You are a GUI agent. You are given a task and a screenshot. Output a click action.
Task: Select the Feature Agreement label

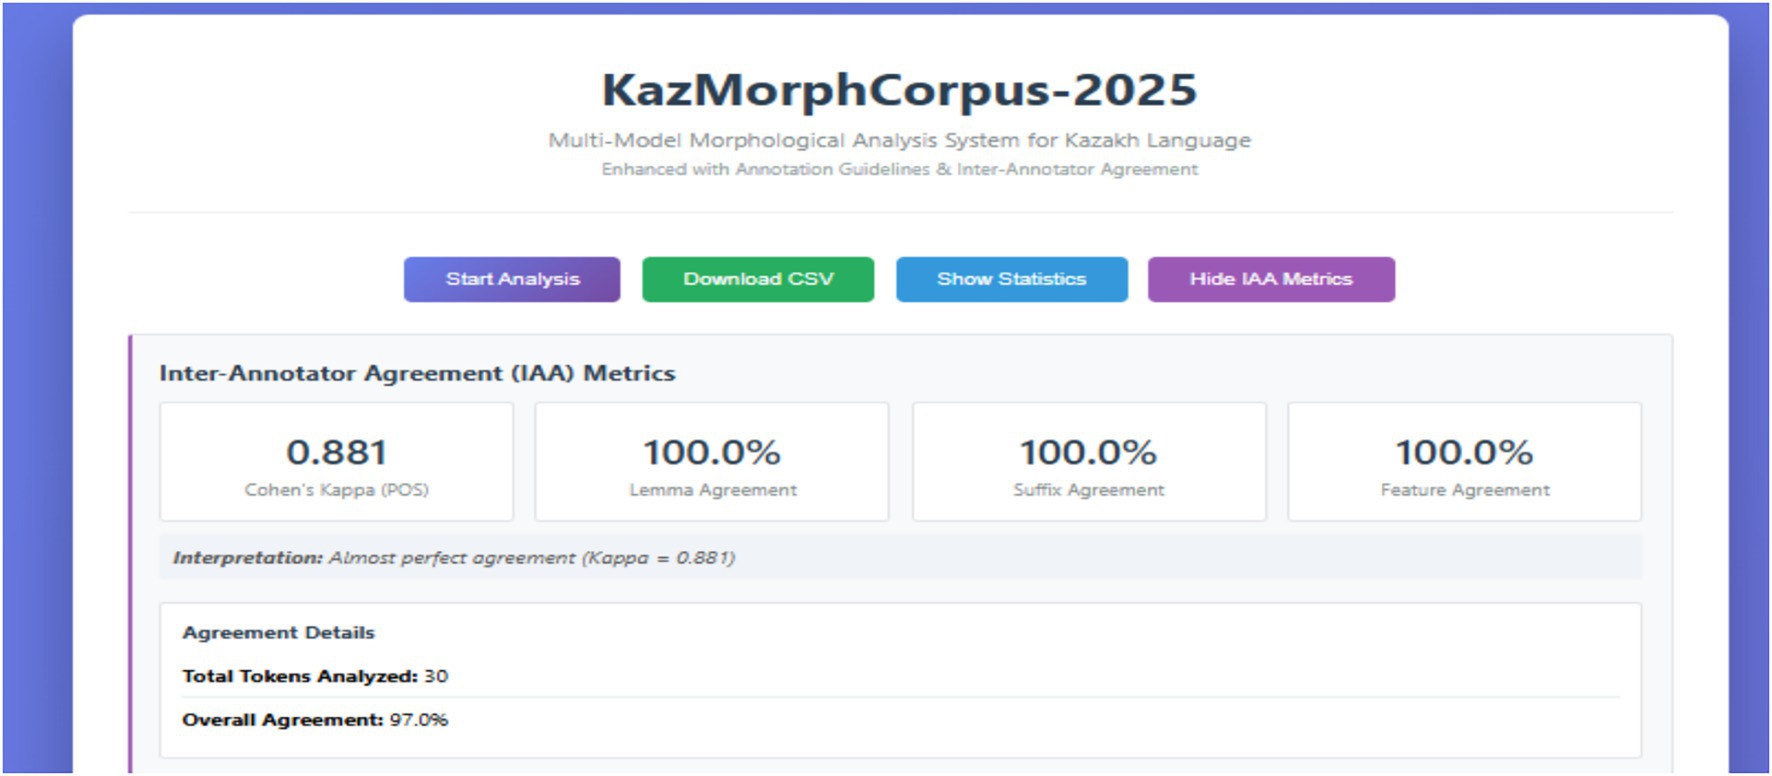1465,490
